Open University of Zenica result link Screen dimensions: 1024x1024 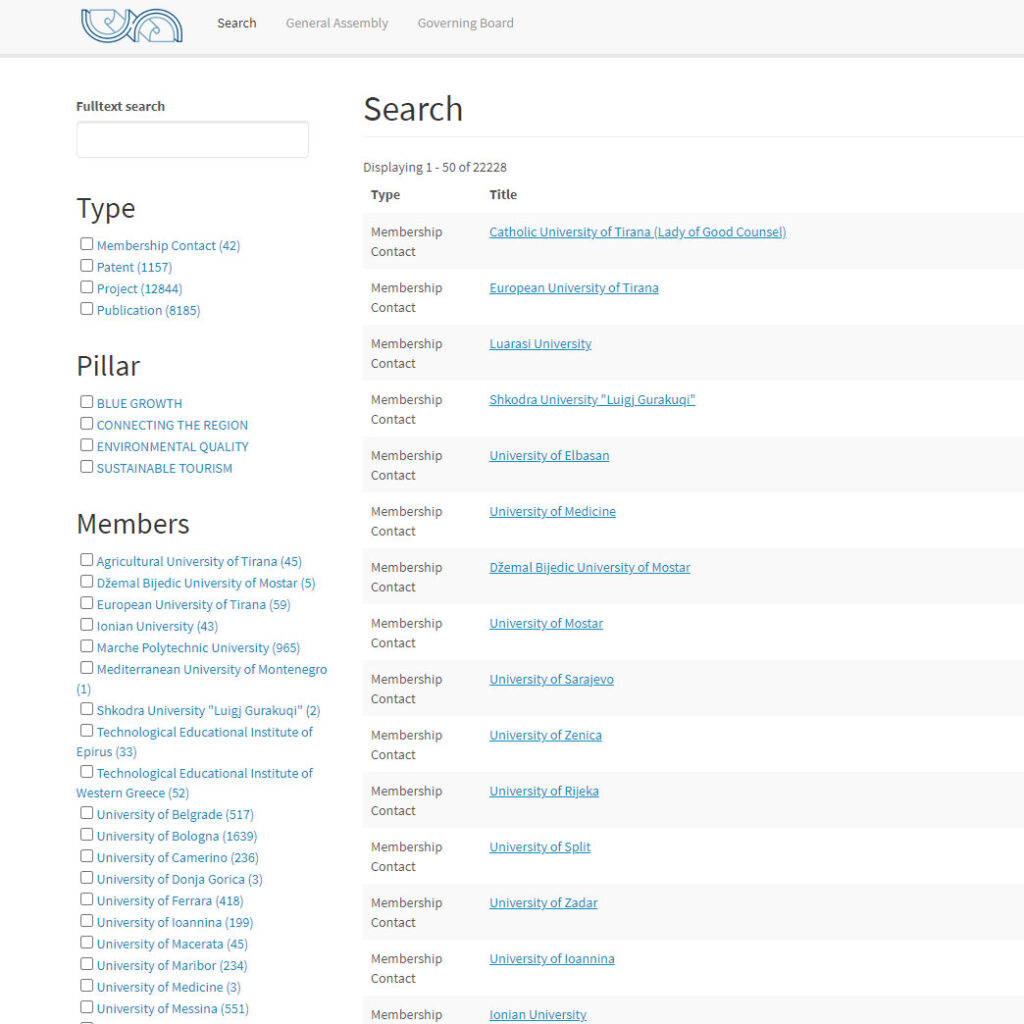click(545, 735)
